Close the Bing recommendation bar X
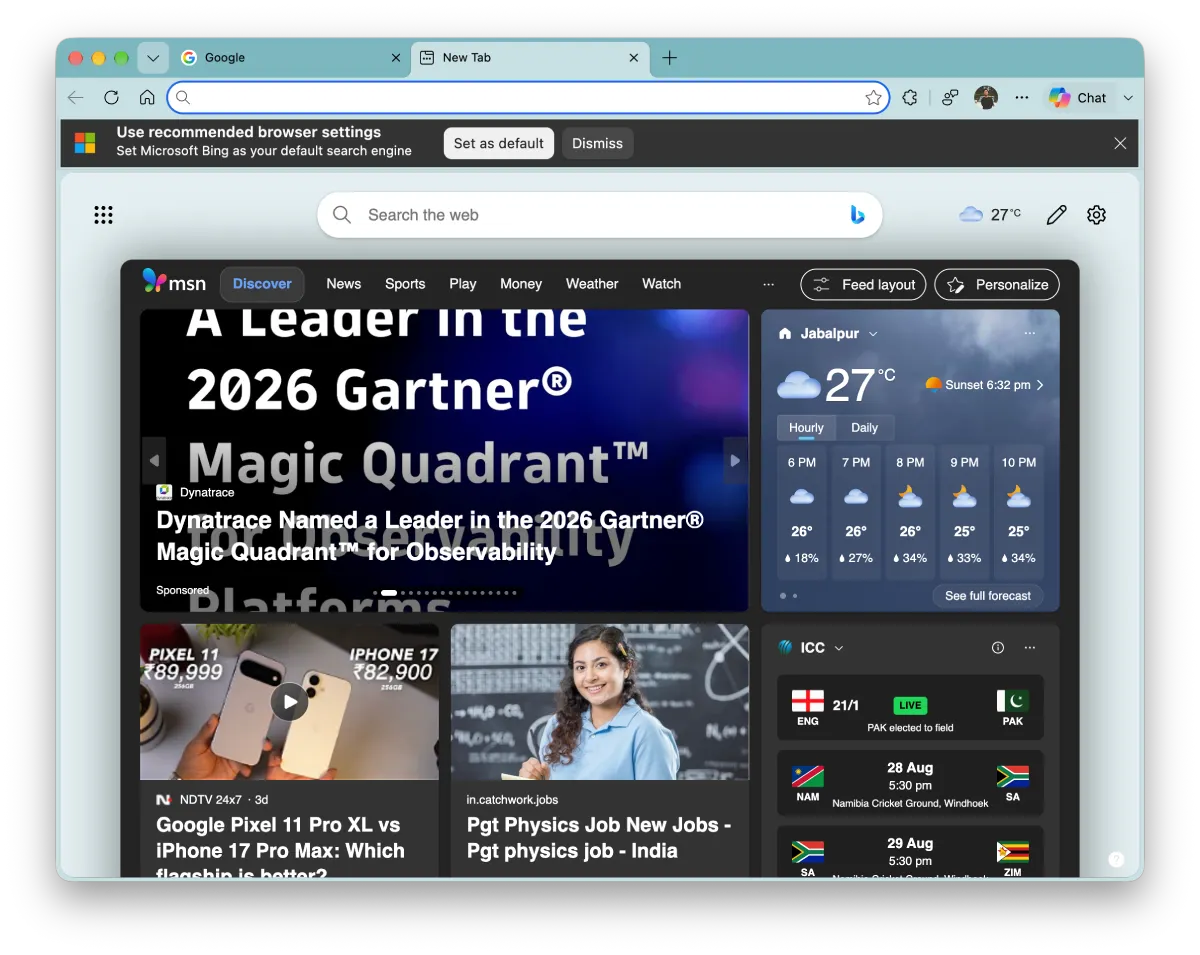Viewport: 1200px width, 955px height. tap(1120, 143)
